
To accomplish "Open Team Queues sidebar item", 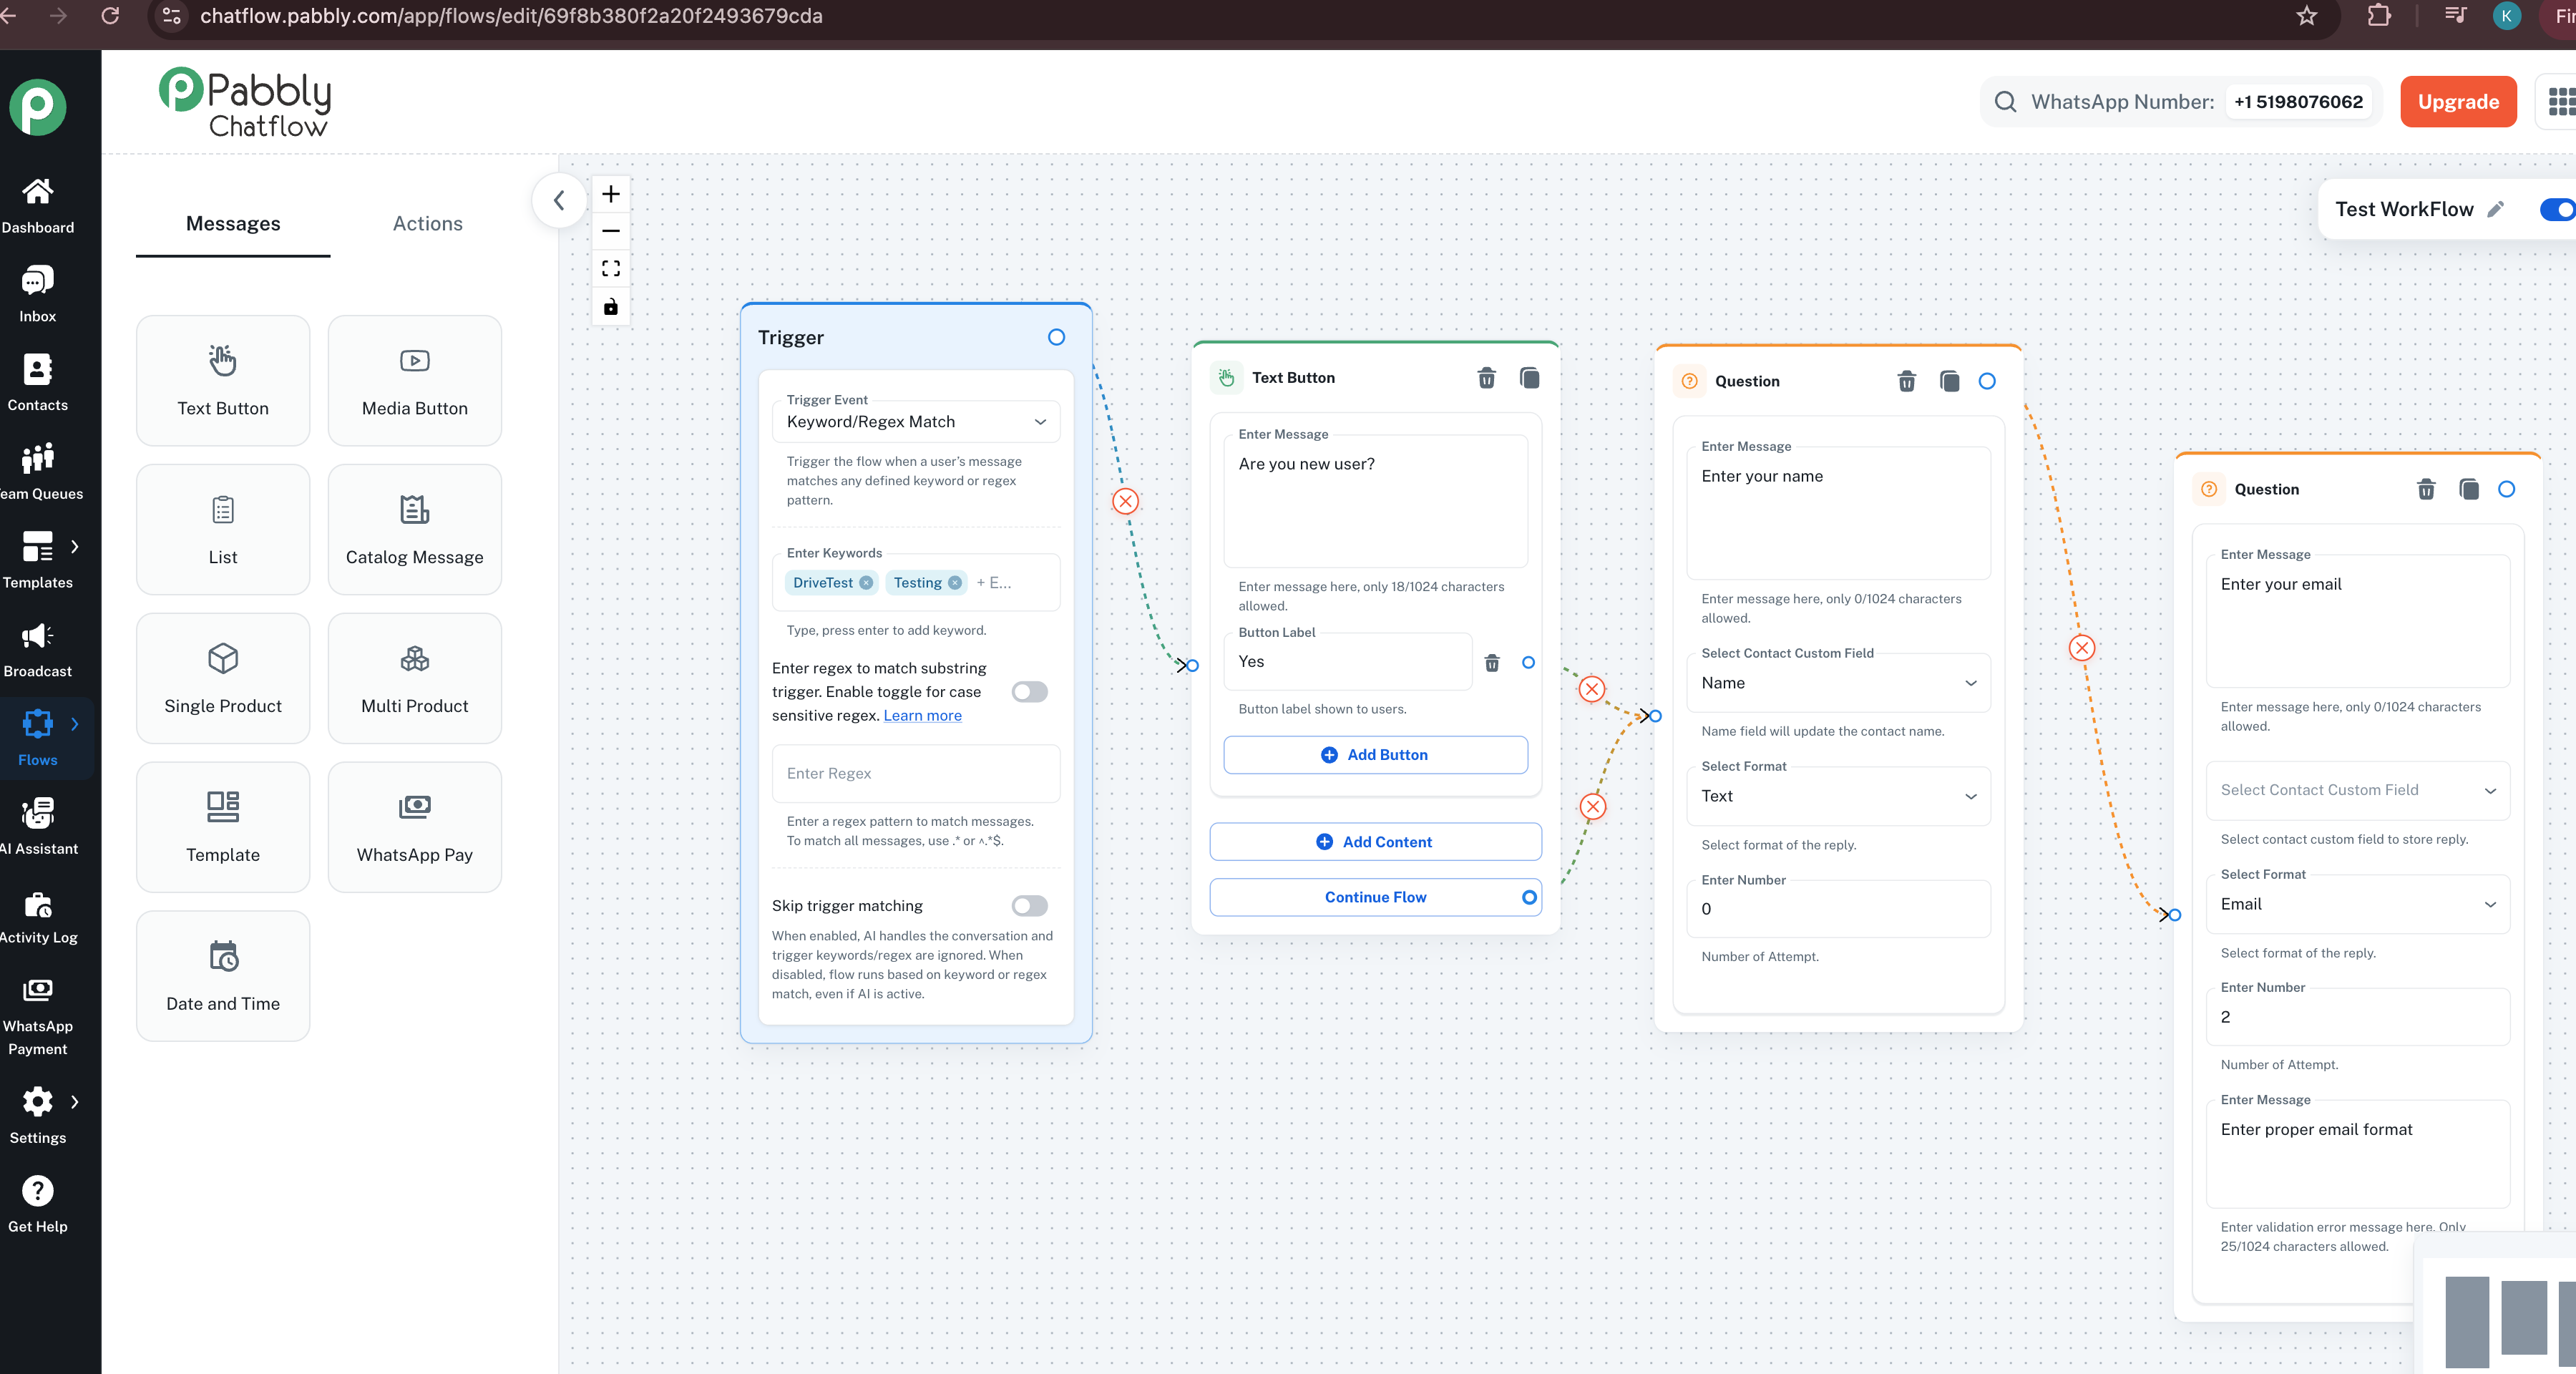I will pyautogui.click(x=38, y=472).
